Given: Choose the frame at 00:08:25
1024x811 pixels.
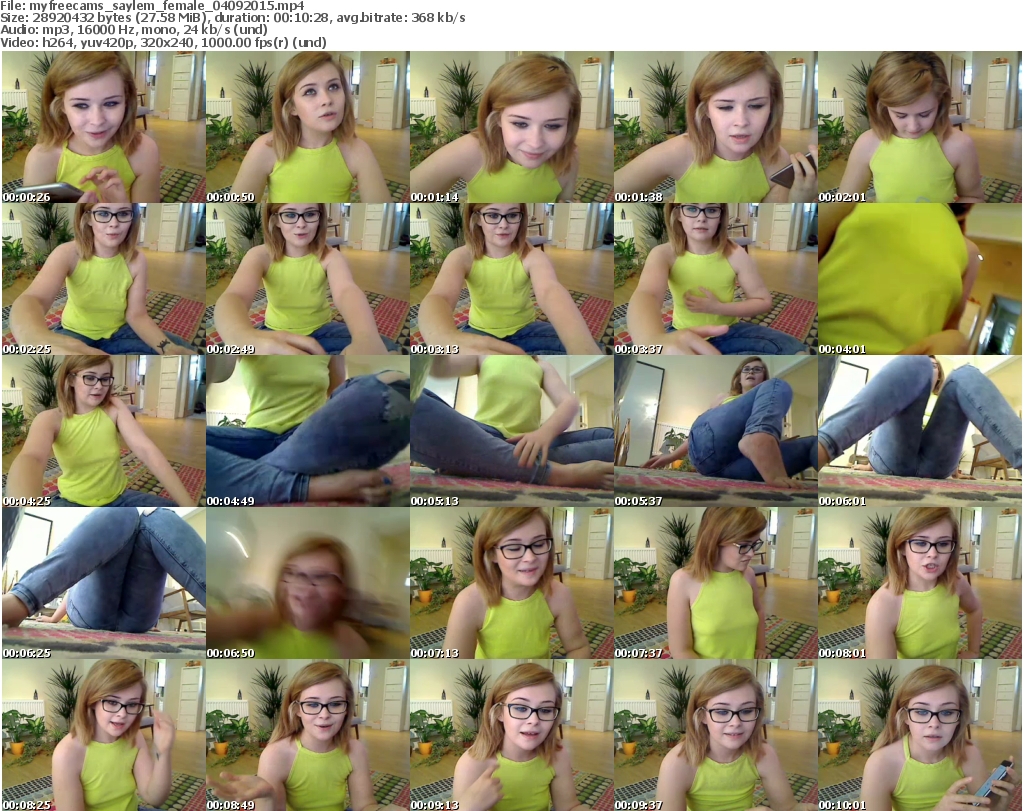Looking at the screenshot, I should coord(103,735).
